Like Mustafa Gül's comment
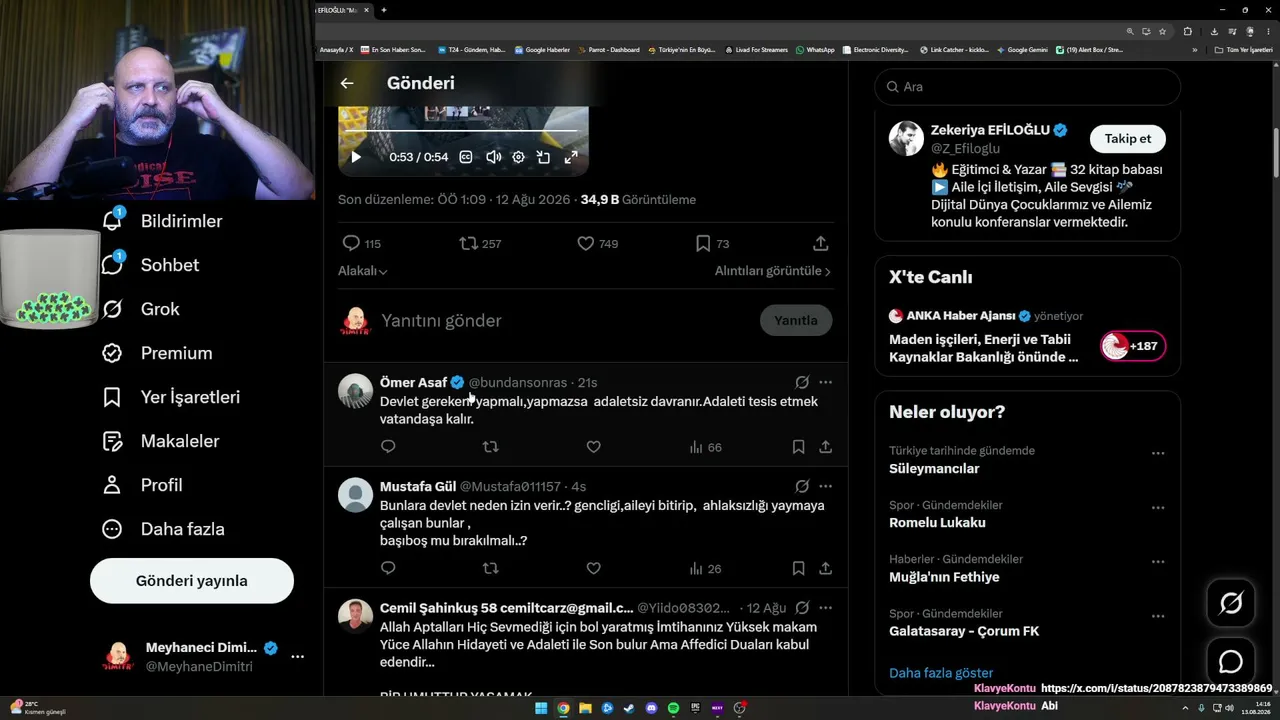Viewport: 1280px width, 720px height. click(593, 568)
